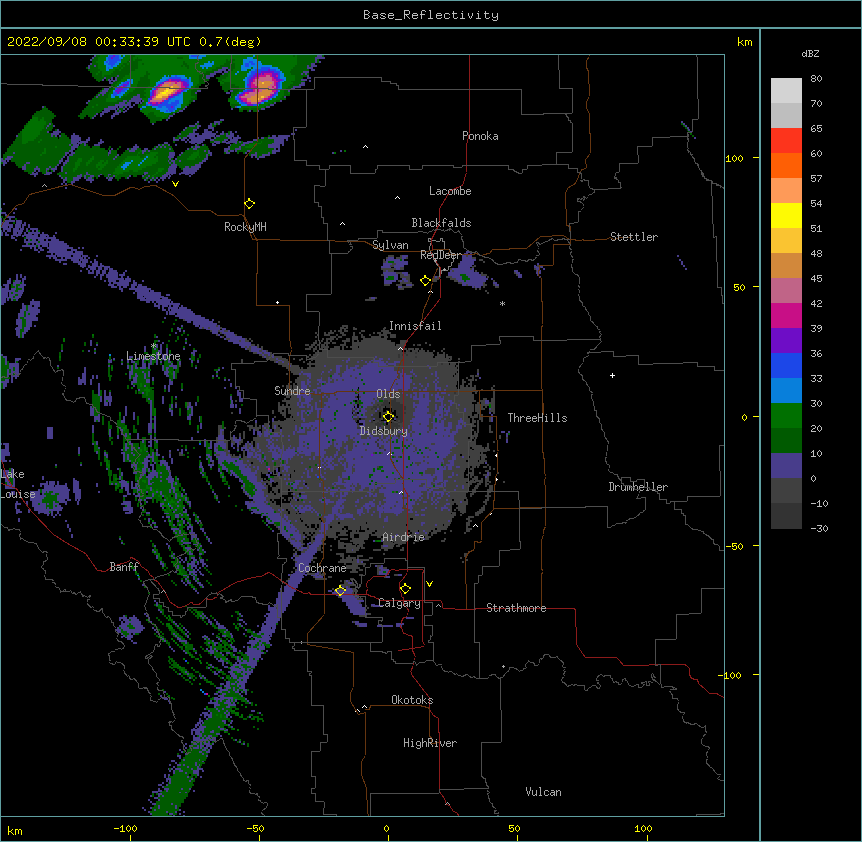Click the Strathmore label

click(x=516, y=608)
